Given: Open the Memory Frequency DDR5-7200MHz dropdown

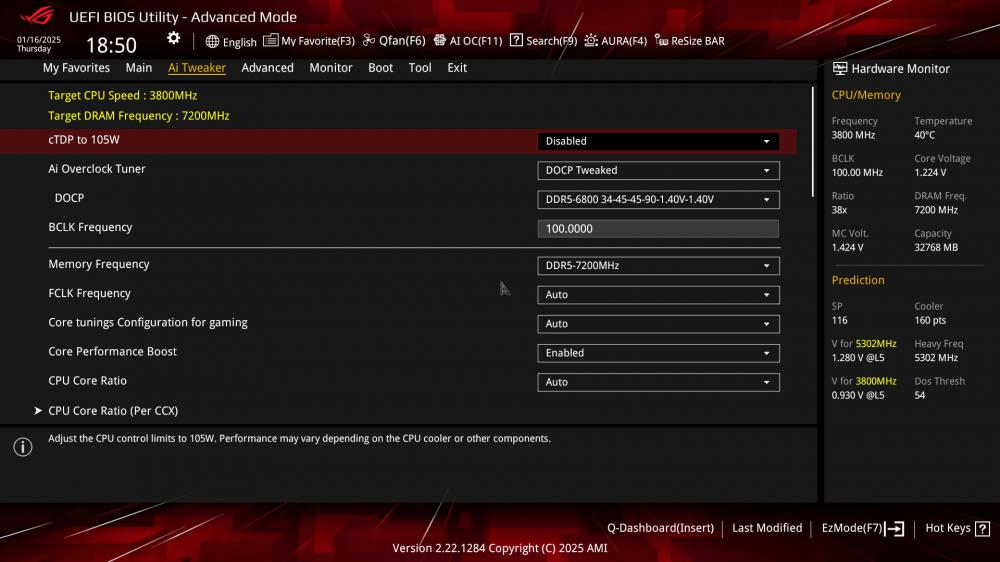Looking at the screenshot, I should pos(658,265).
